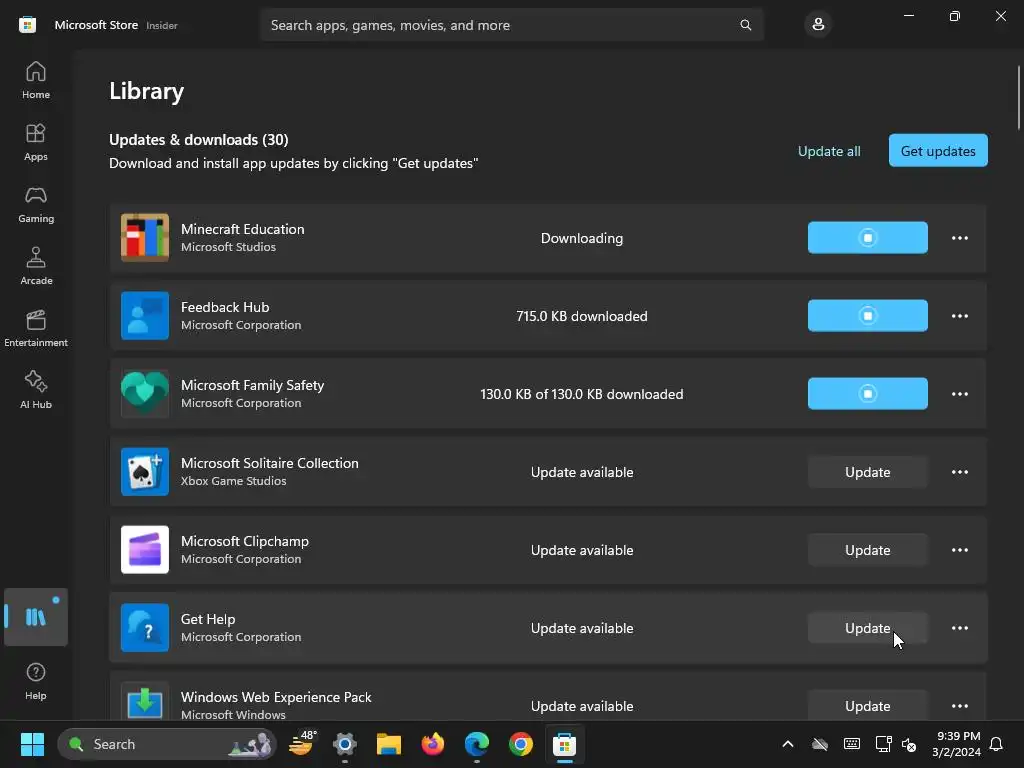This screenshot has width=1024, height=768.
Task: Open the Home section in sidebar
Action: click(35, 80)
